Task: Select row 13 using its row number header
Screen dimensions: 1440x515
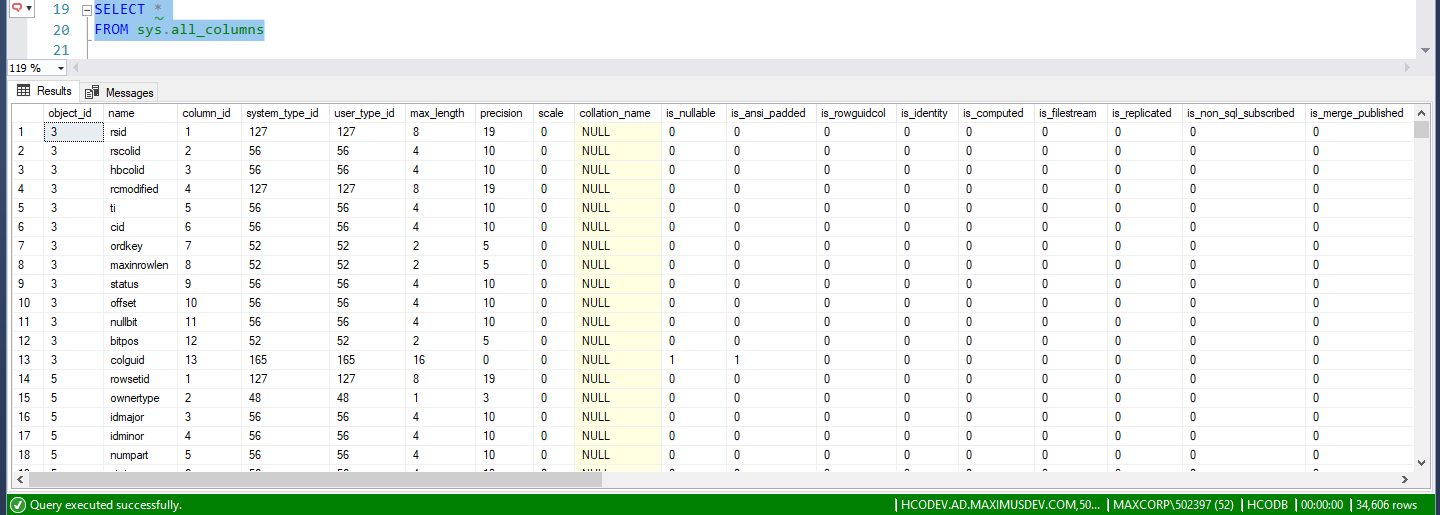Action: pos(26,360)
